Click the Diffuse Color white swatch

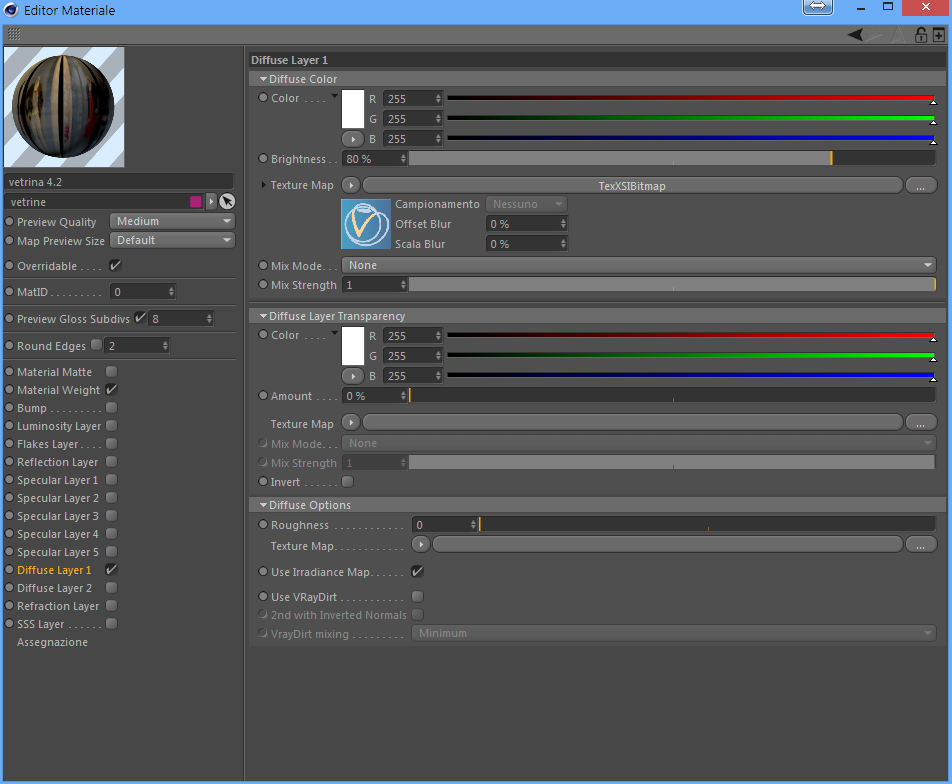pos(353,109)
